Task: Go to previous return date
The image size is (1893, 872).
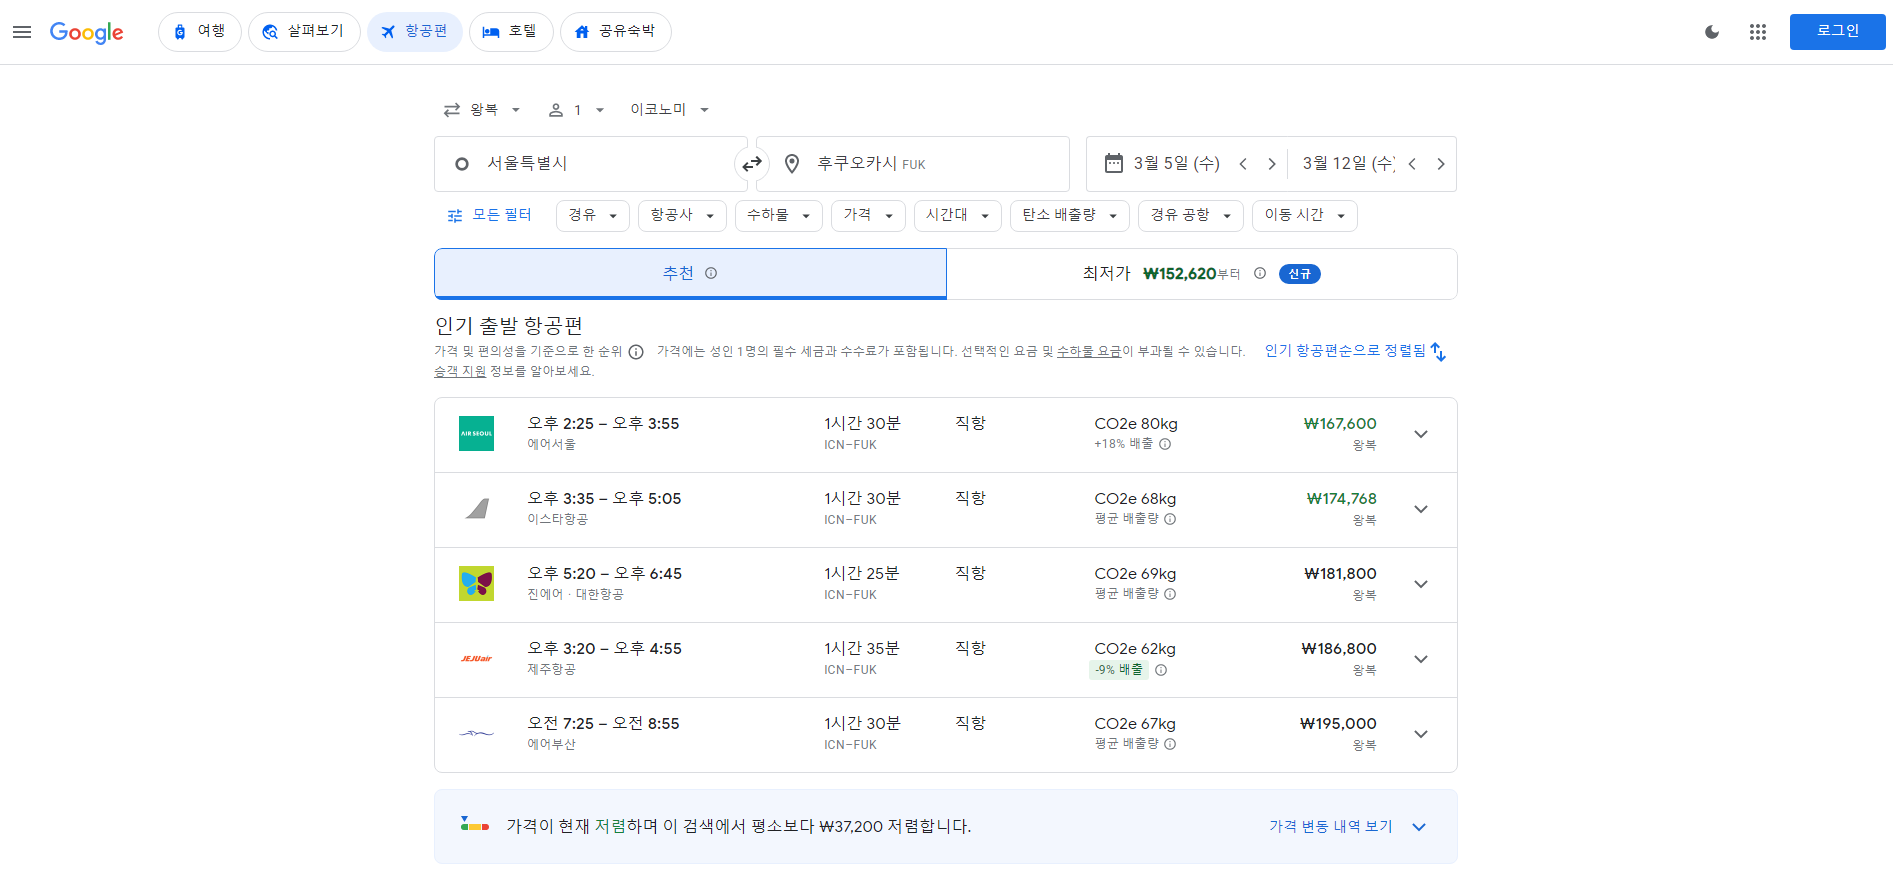Action: point(1412,164)
